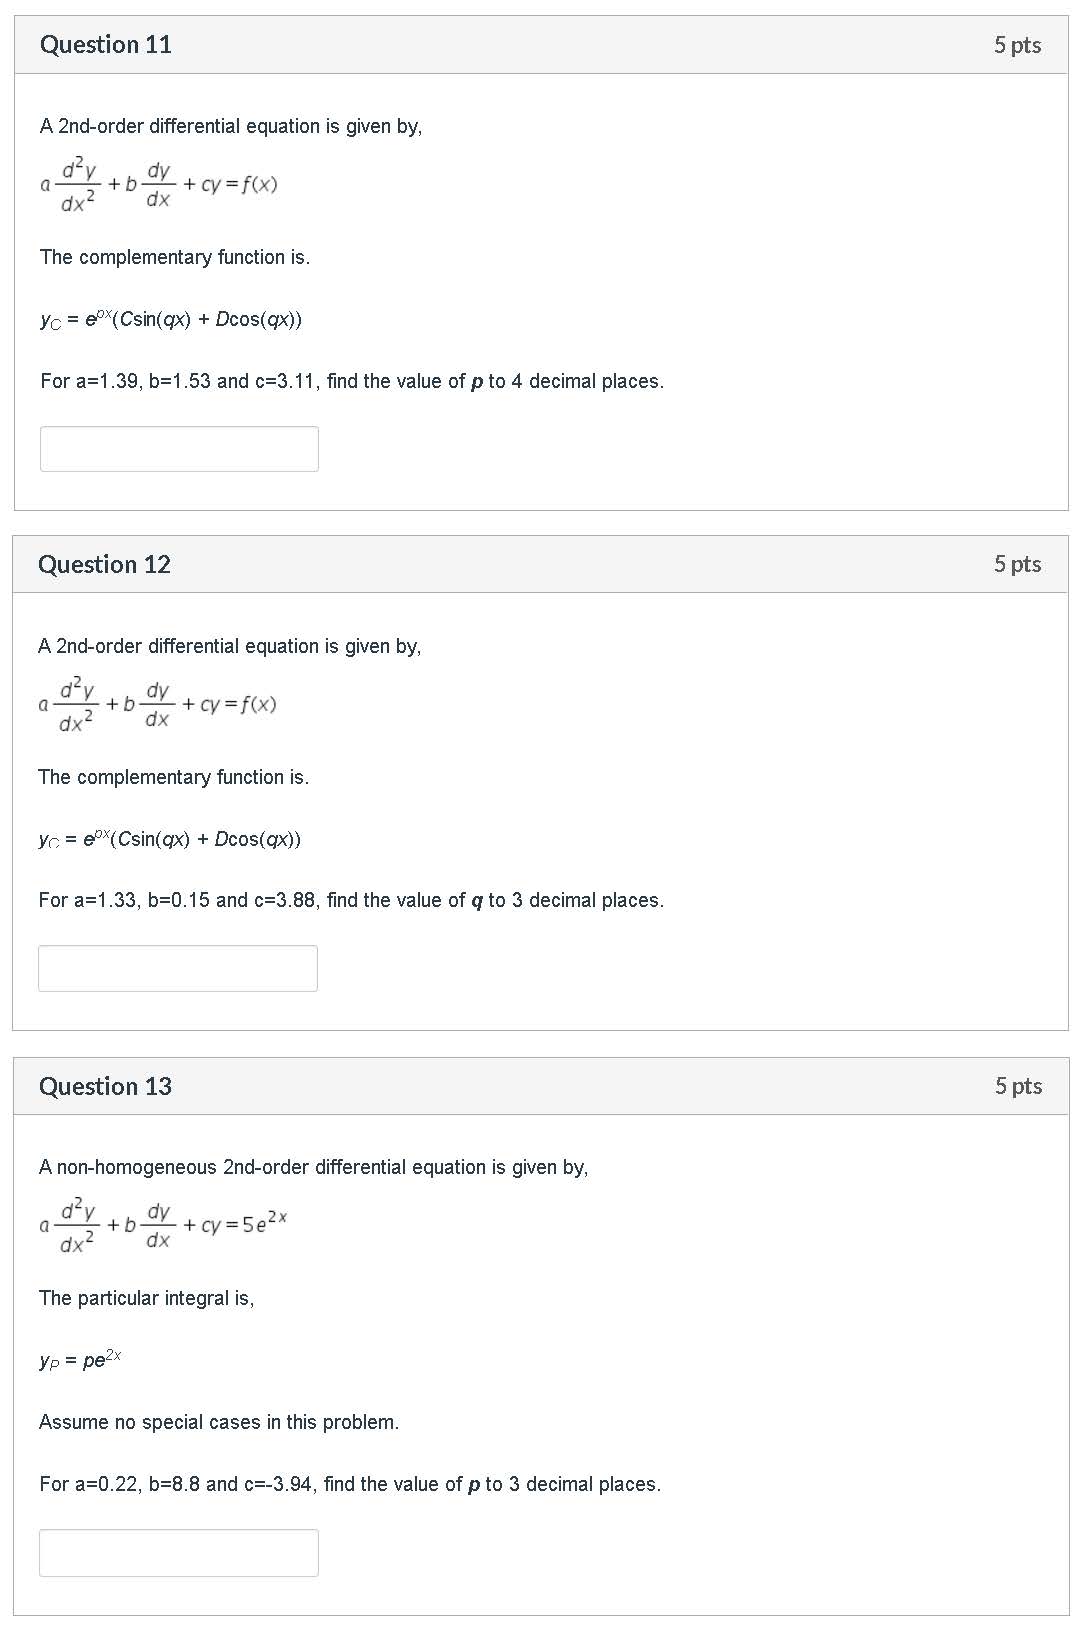Click the differential equation image in Question 11
This screenshot has height=1638, width=1084.
point(159,185)
